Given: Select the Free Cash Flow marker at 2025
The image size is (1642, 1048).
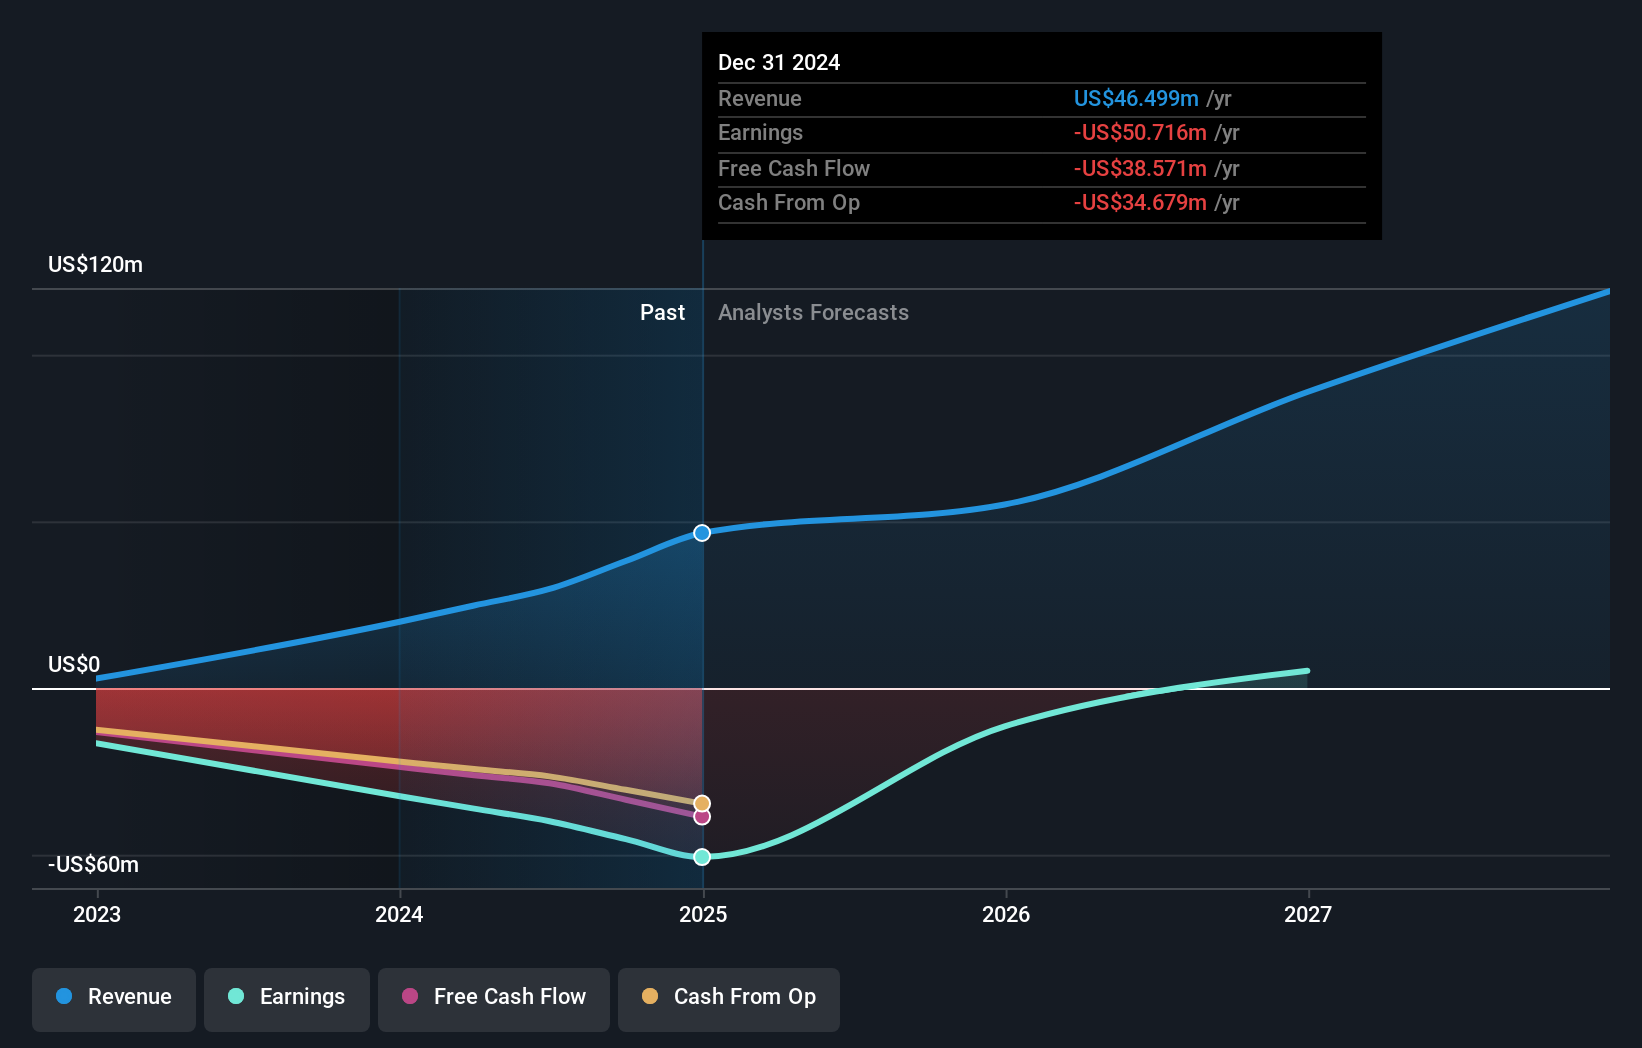Looking at the screenshot, I should click(x=702, y=817).
